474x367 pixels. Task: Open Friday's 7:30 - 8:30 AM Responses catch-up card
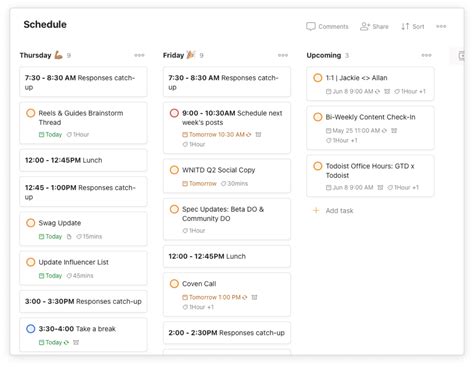pyautogui.click(x=227, y=82)
